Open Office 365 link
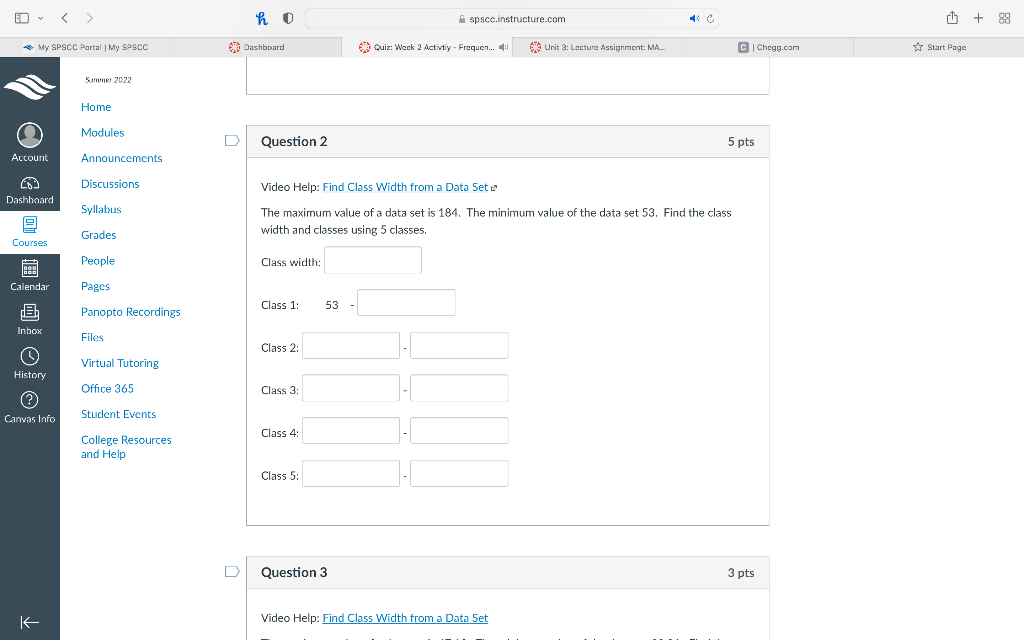 pyautogui.click(x=108, y=389)
